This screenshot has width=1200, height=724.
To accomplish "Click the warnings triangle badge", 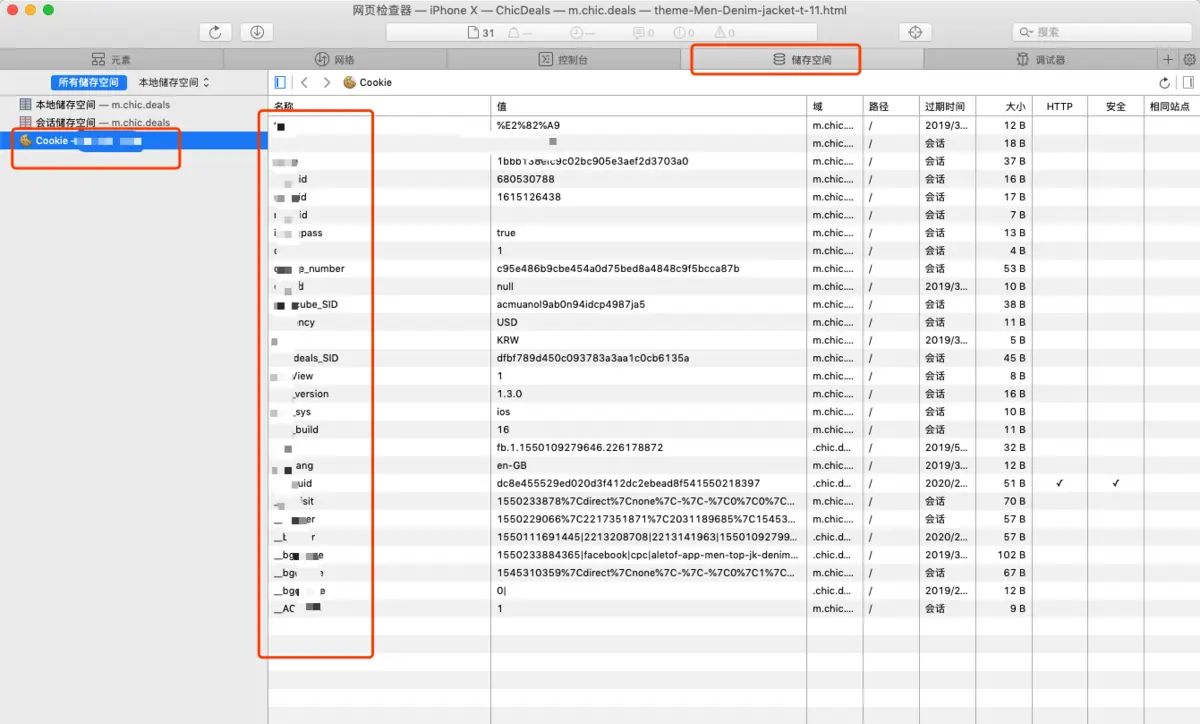I will 722,32.
